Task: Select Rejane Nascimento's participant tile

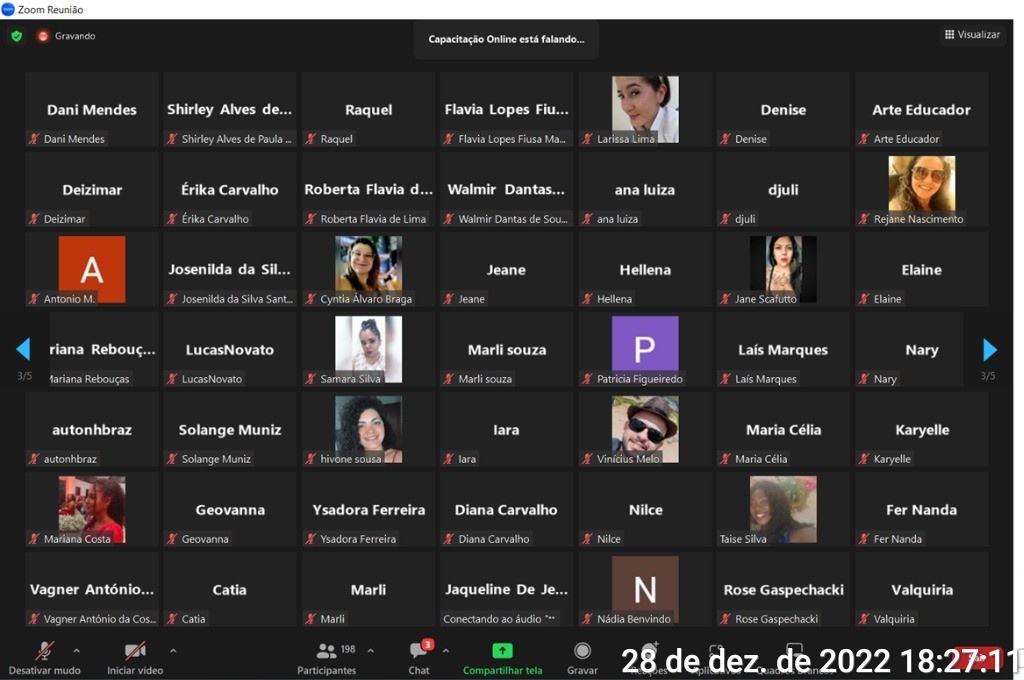Action: click(921, 188)
